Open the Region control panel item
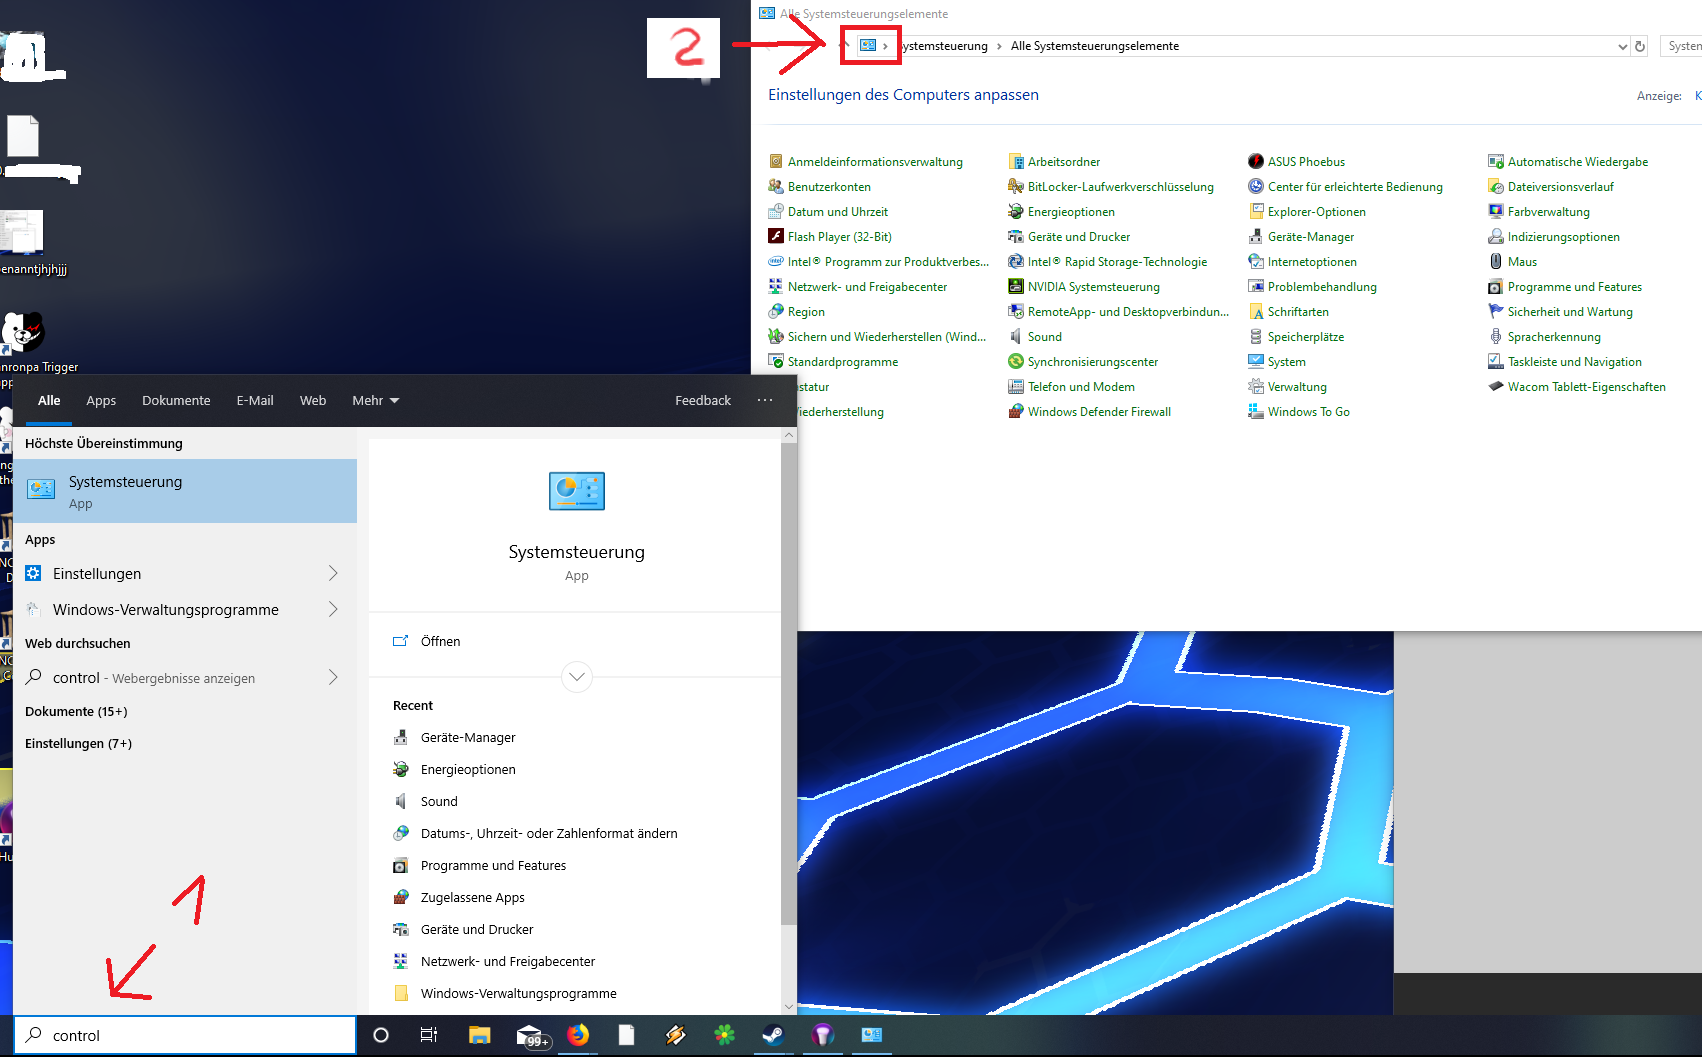The width and height of the screenshot is (1702, 1057). (806, 312)
